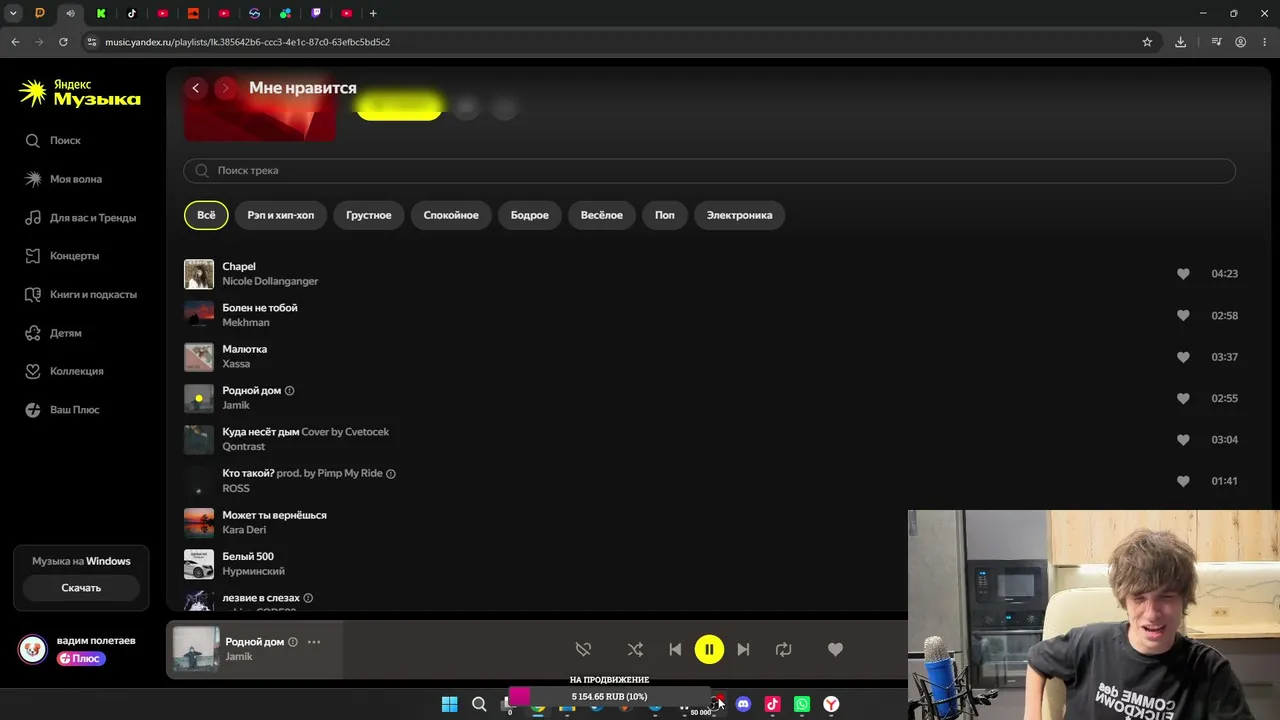Click the Малютка track cover
Screen dimensions: 1280x720
point(199,357)
